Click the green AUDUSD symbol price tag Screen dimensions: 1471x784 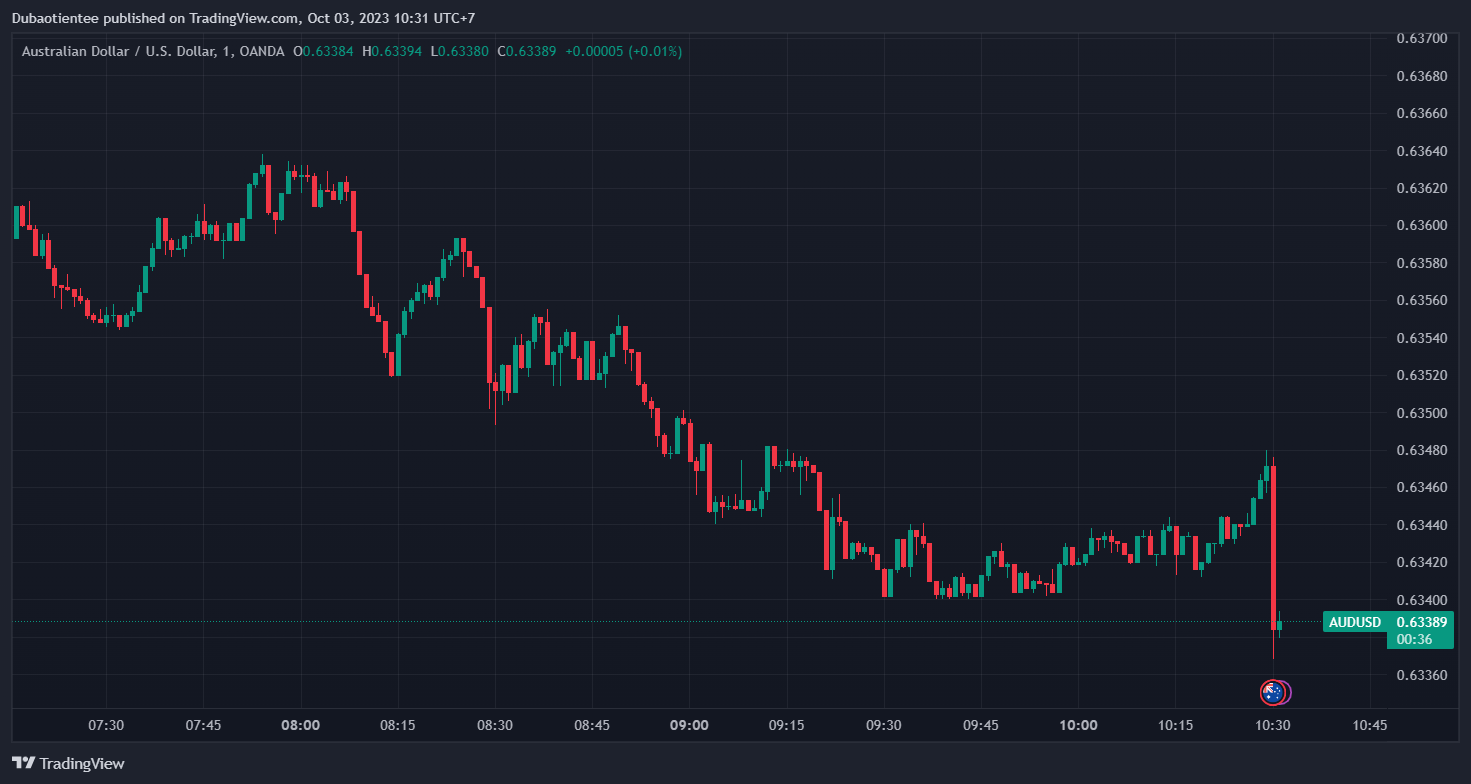tap(1354, 622)
